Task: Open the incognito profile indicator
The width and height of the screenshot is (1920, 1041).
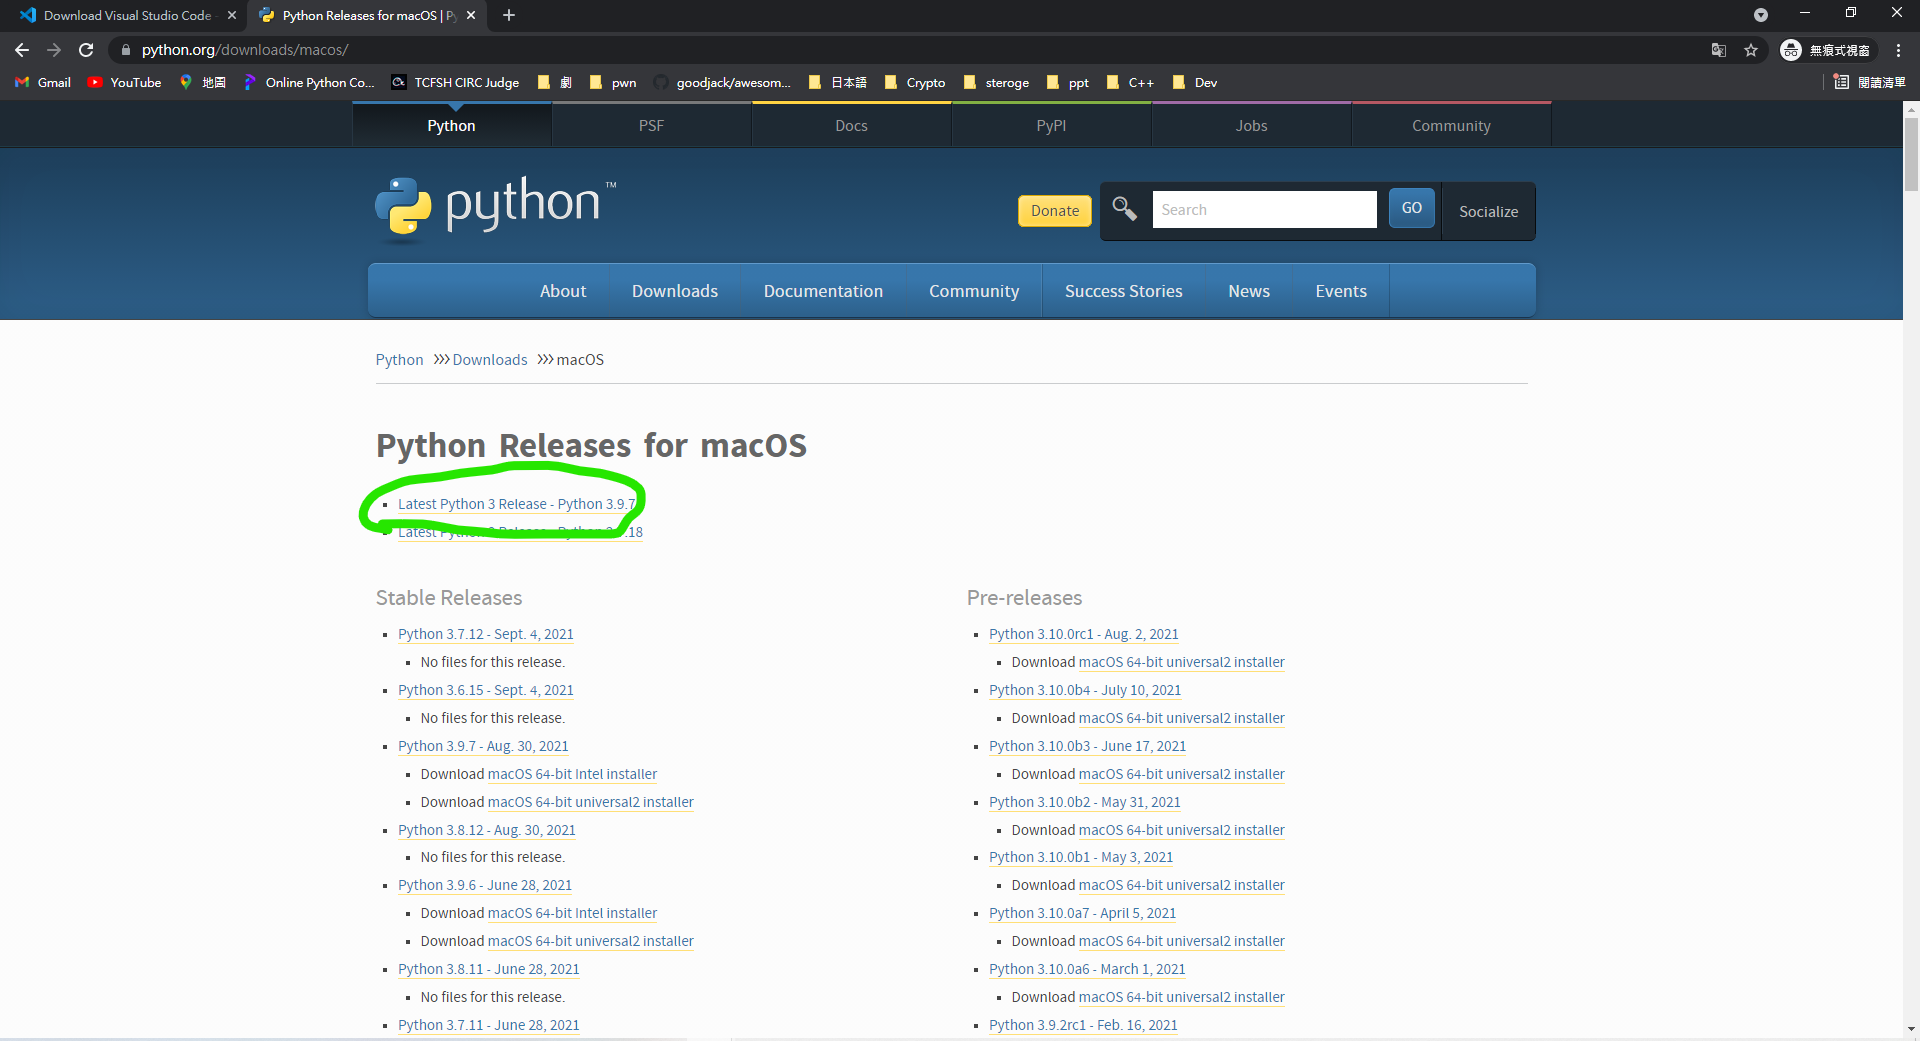Action: coord(1826,50)
